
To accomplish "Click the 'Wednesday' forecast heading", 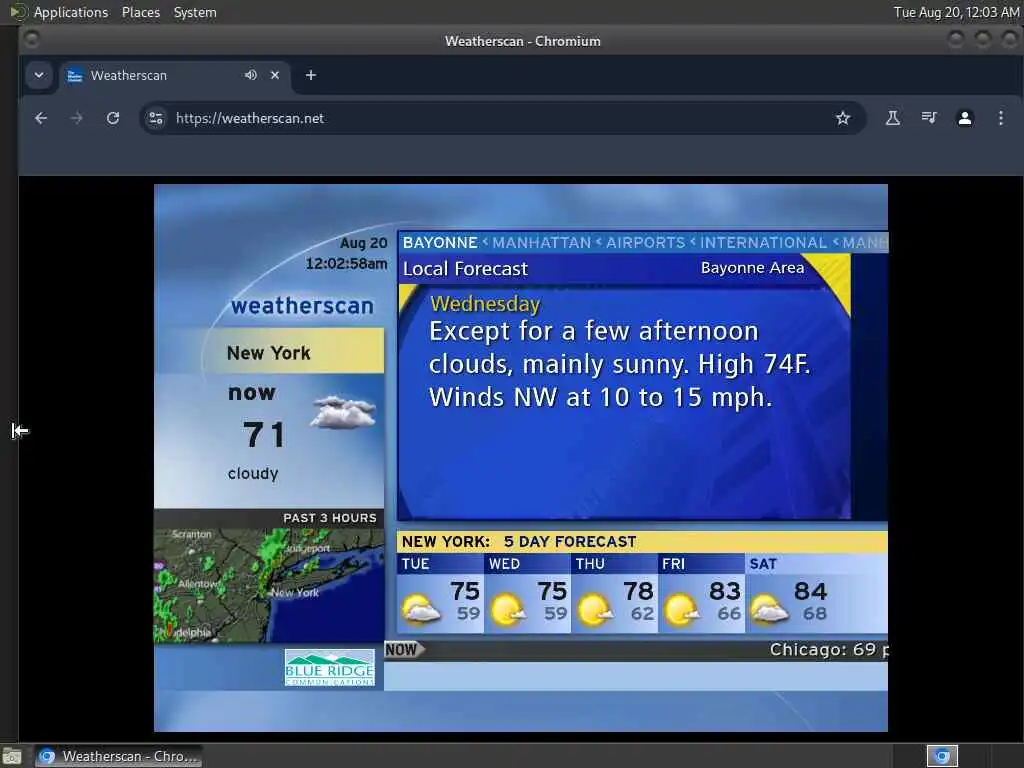I will click(485, 304).
